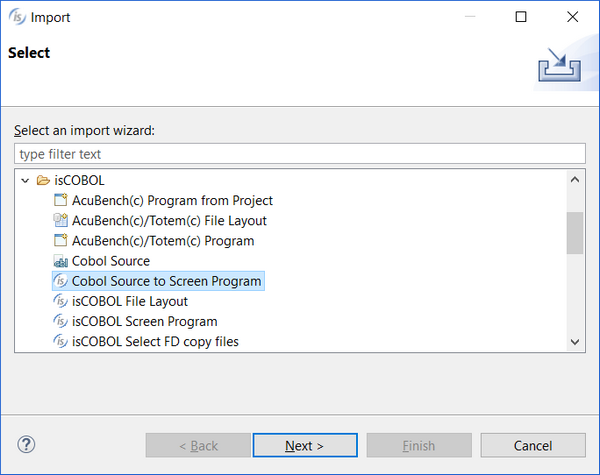Click the Cancel button
Image resolution: width=600 pixels, height=475 pixels.
click(533, 446)
